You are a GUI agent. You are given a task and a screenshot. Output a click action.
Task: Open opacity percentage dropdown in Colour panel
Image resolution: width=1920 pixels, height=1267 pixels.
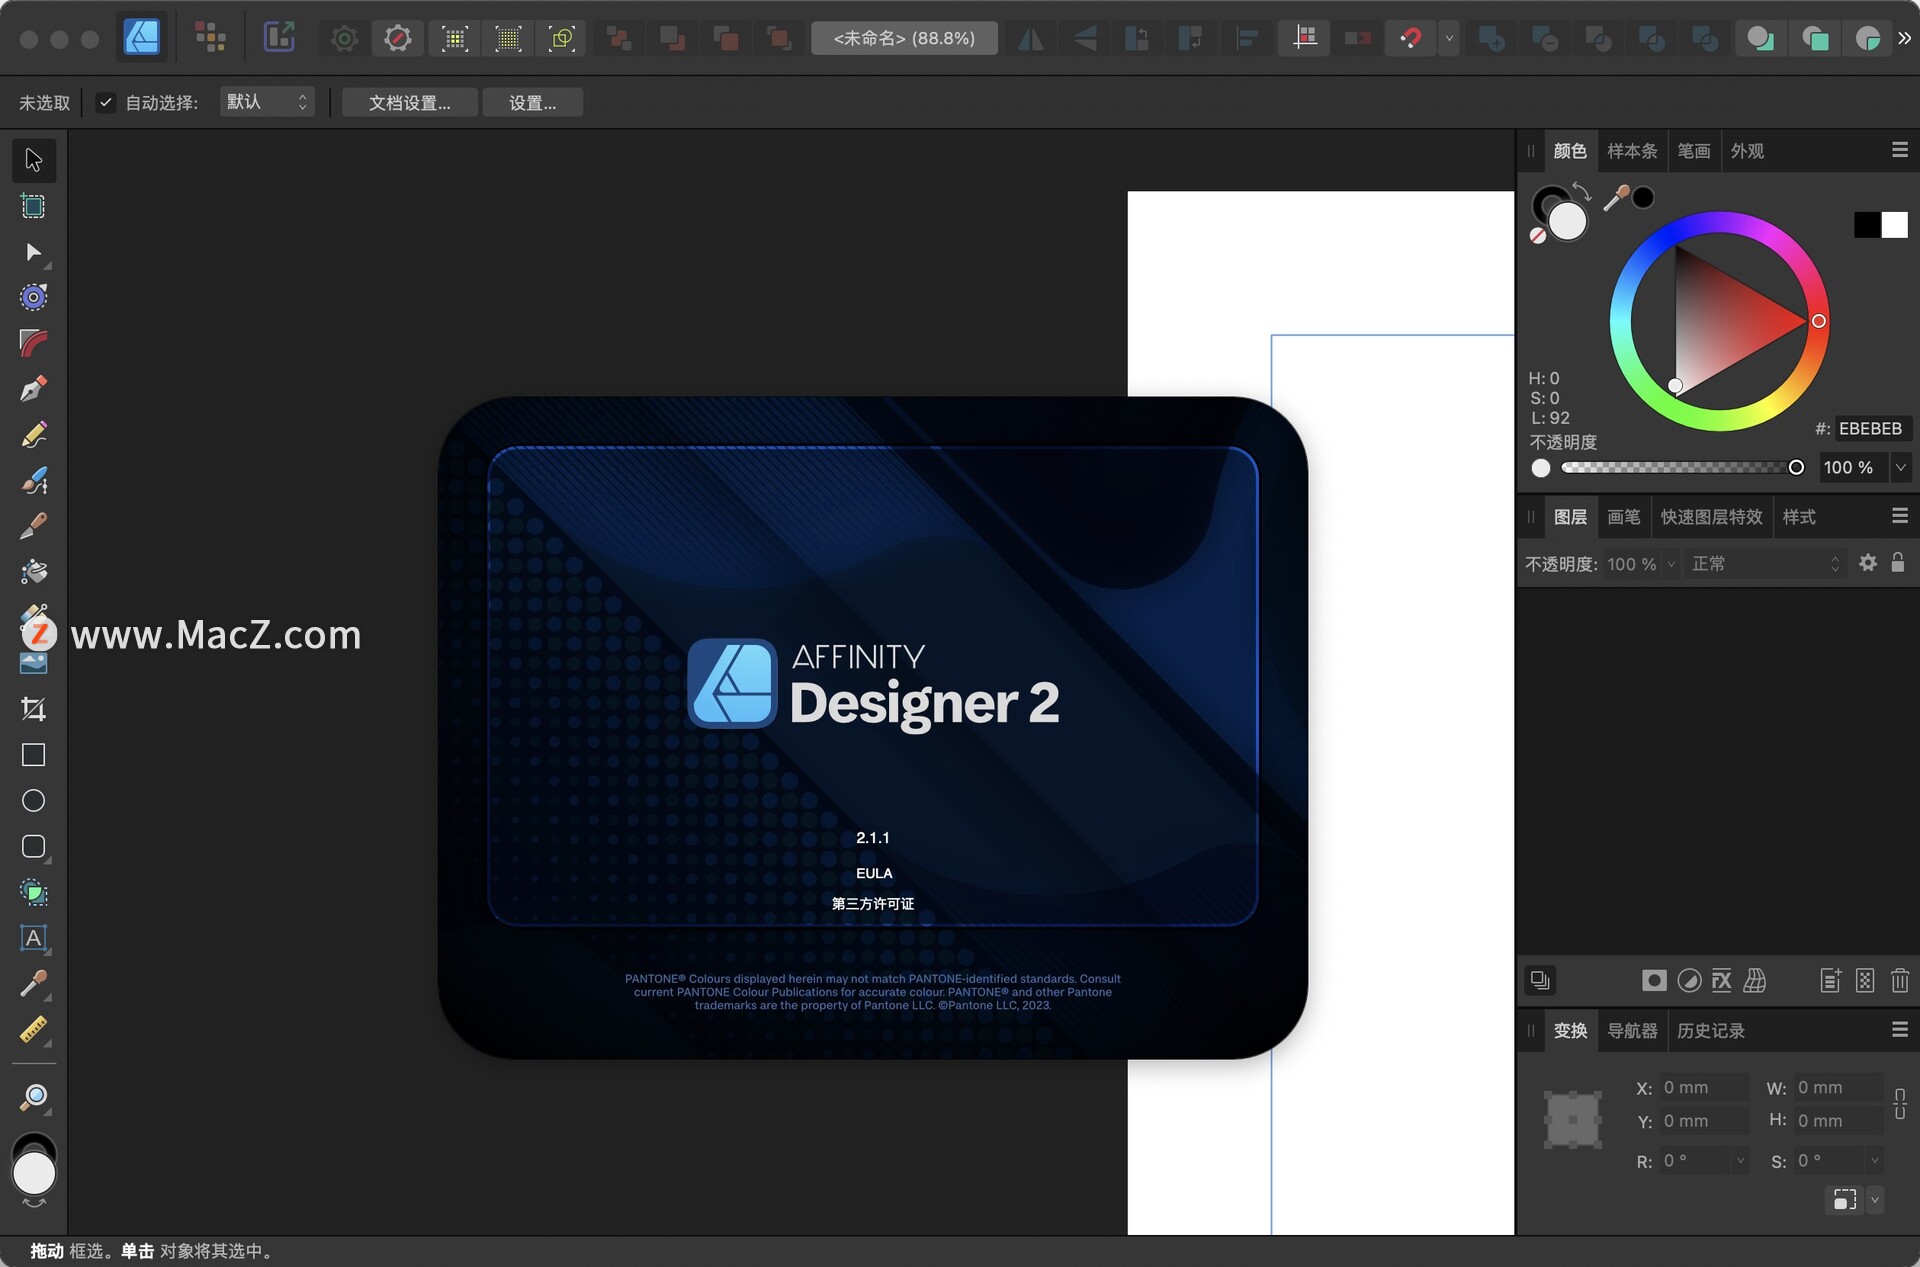[1901, 467]
